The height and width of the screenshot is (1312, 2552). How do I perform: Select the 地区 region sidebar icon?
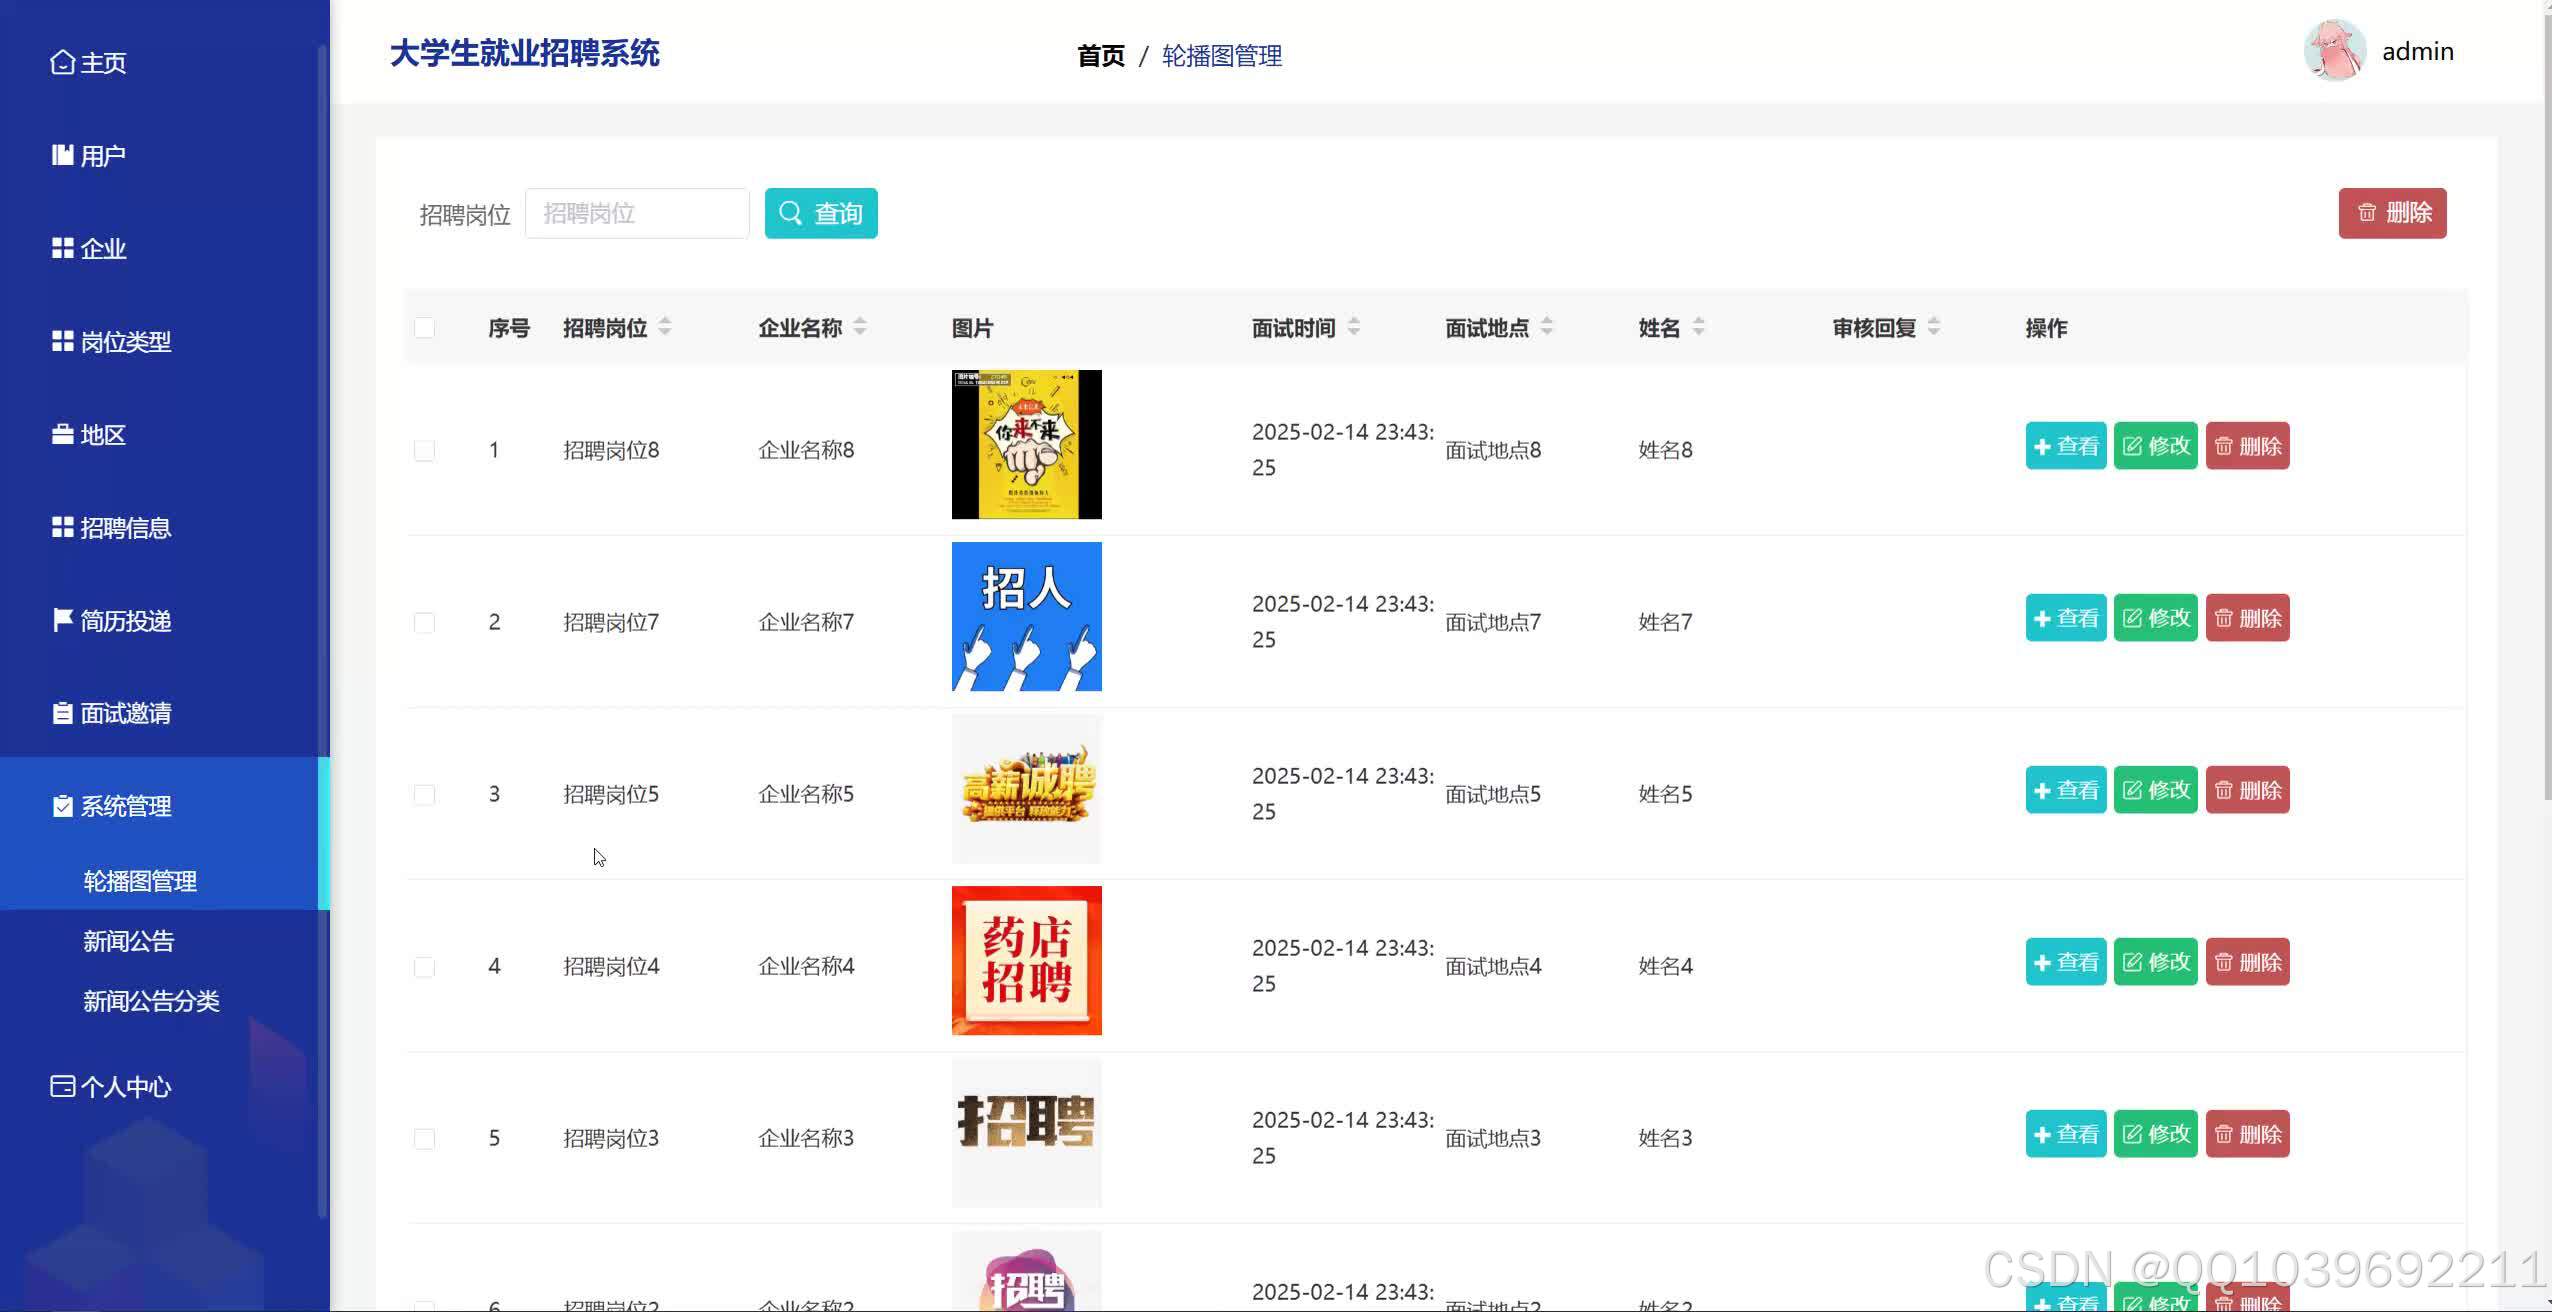pyautogui.click(x=60, y=433)
